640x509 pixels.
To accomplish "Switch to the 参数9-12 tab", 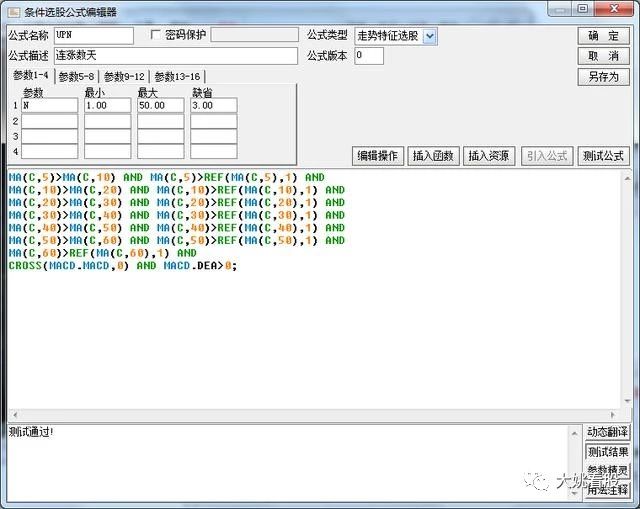I will tap(124, 76).
